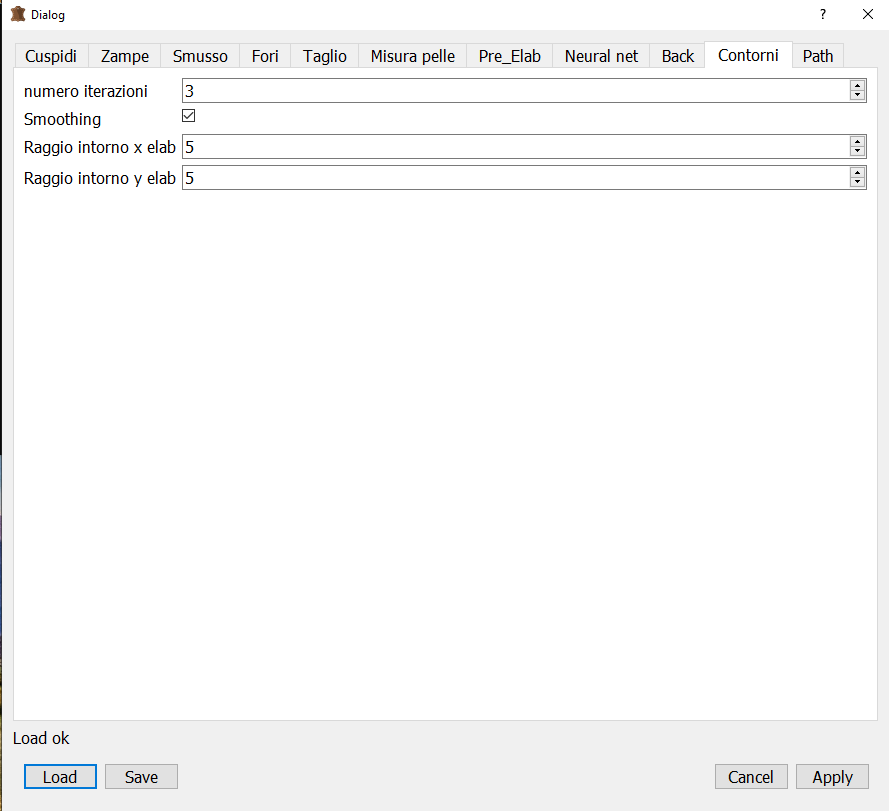Image resolution: width=889 pixels, height=811 pixels.
Task: Decrease Raggio intorno x elab value
Action: click(x=857, y=152)
